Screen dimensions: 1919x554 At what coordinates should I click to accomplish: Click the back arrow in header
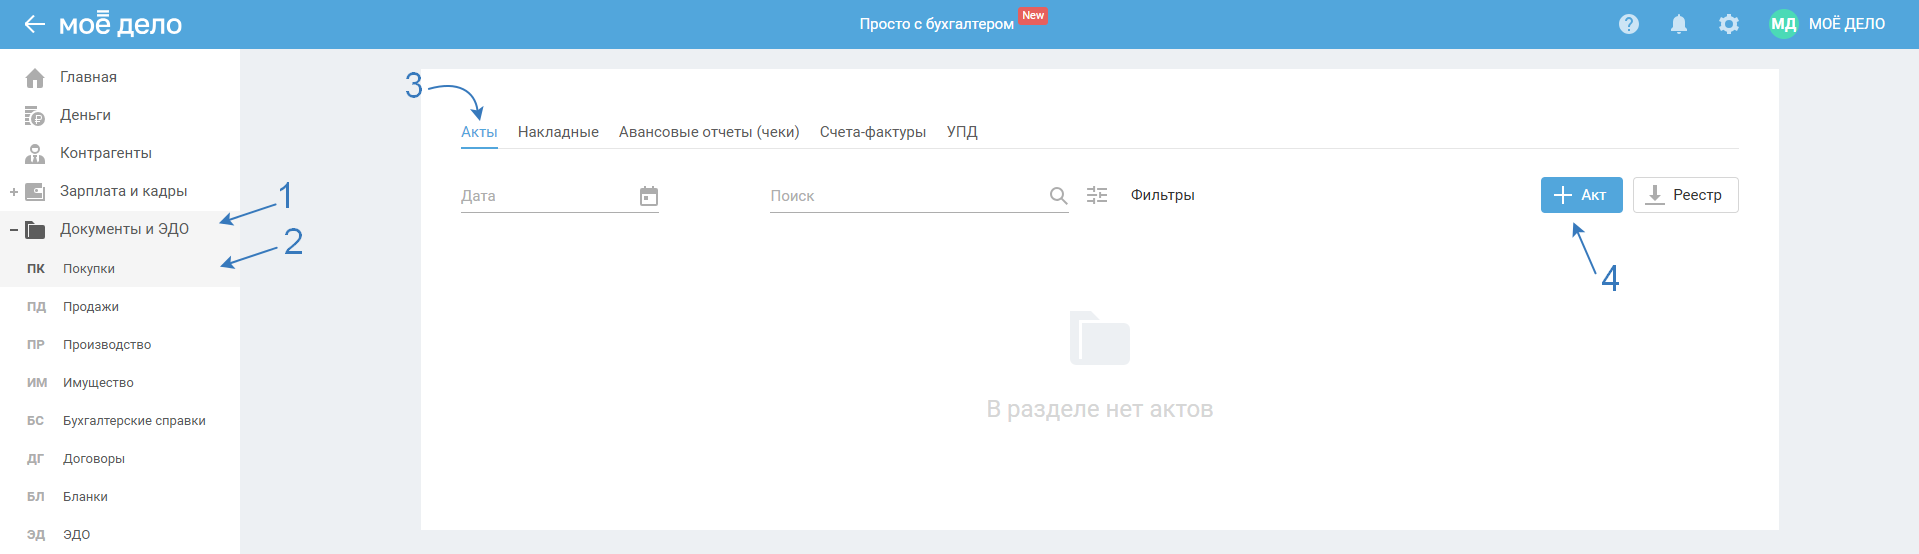pos(34,24)
